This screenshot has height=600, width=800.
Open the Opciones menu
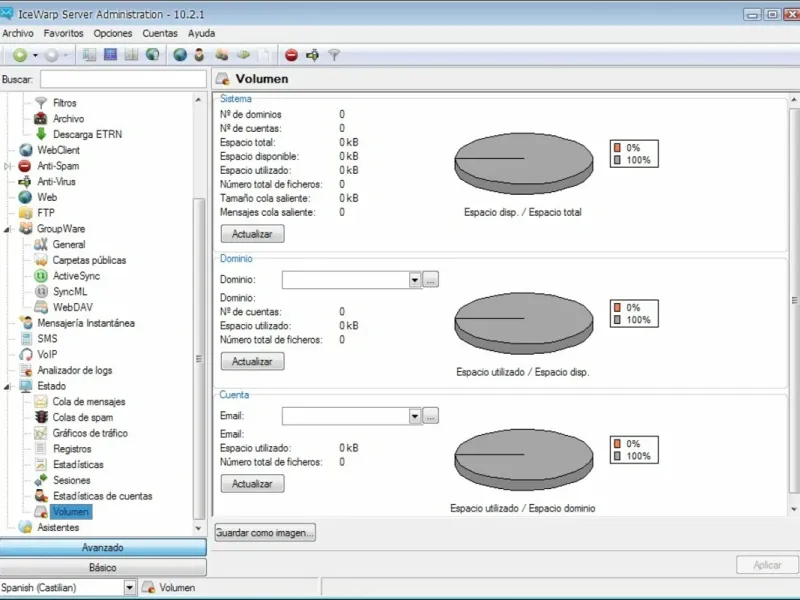113,34
